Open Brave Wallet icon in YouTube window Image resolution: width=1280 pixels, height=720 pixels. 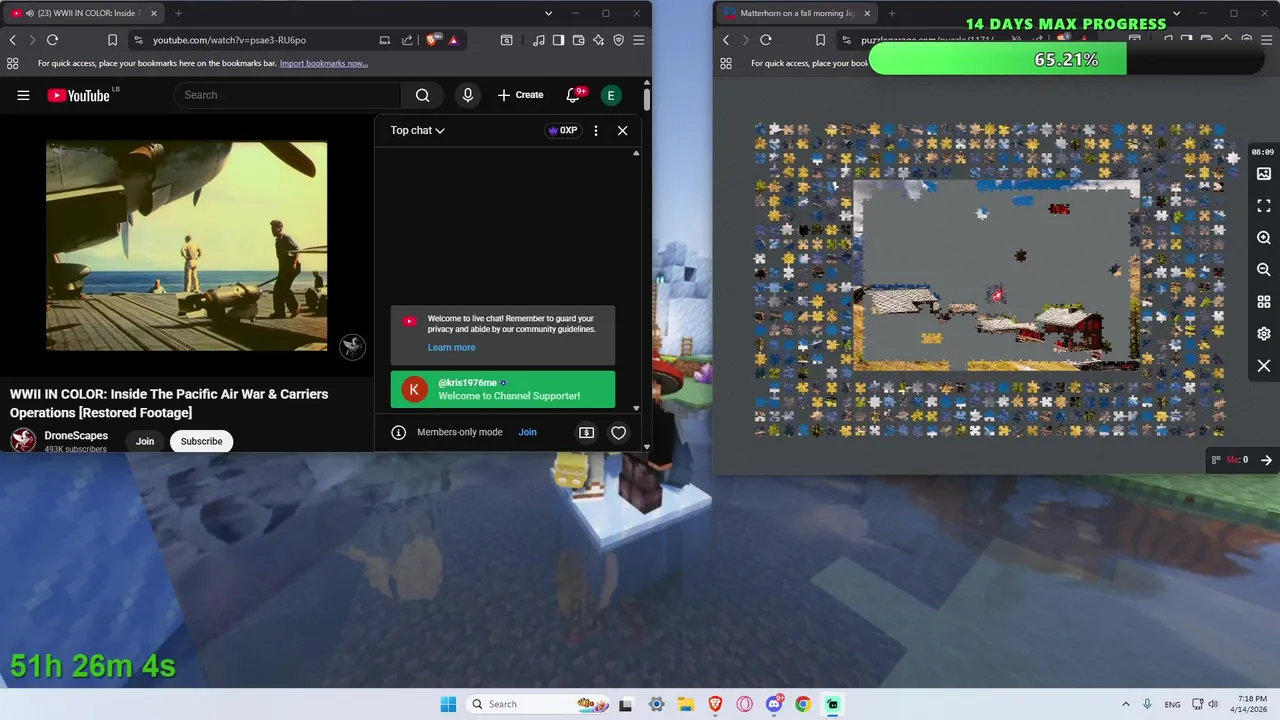pos(579,40)
